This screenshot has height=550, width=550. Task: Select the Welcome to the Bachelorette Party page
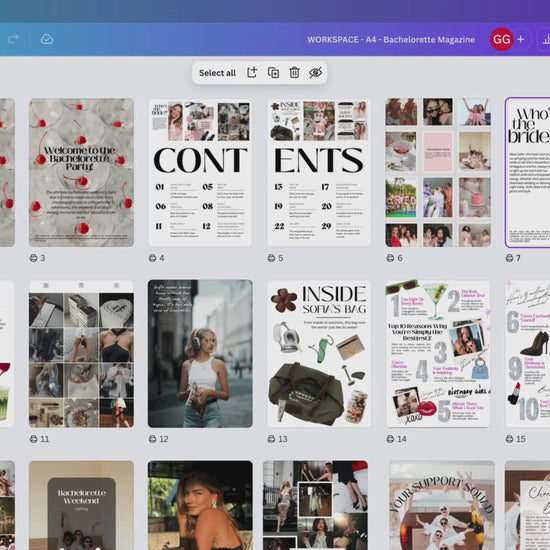coord(81,173)
